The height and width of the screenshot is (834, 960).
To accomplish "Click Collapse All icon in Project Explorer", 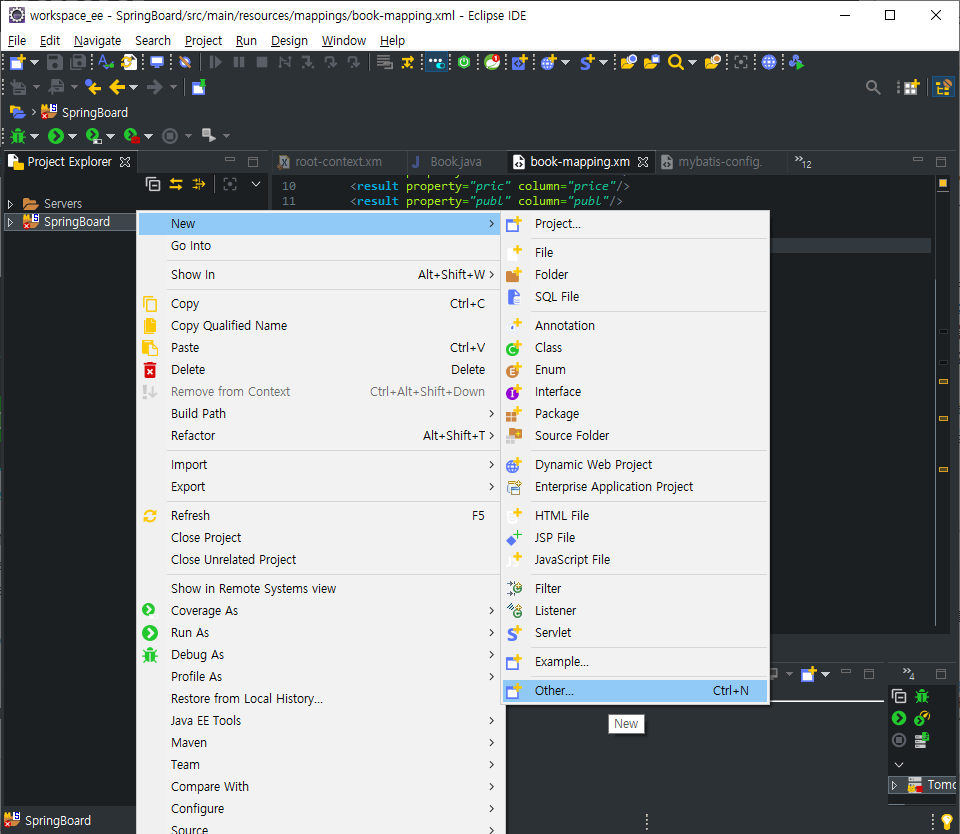I will pyautogui.click(x=153, y=184).
